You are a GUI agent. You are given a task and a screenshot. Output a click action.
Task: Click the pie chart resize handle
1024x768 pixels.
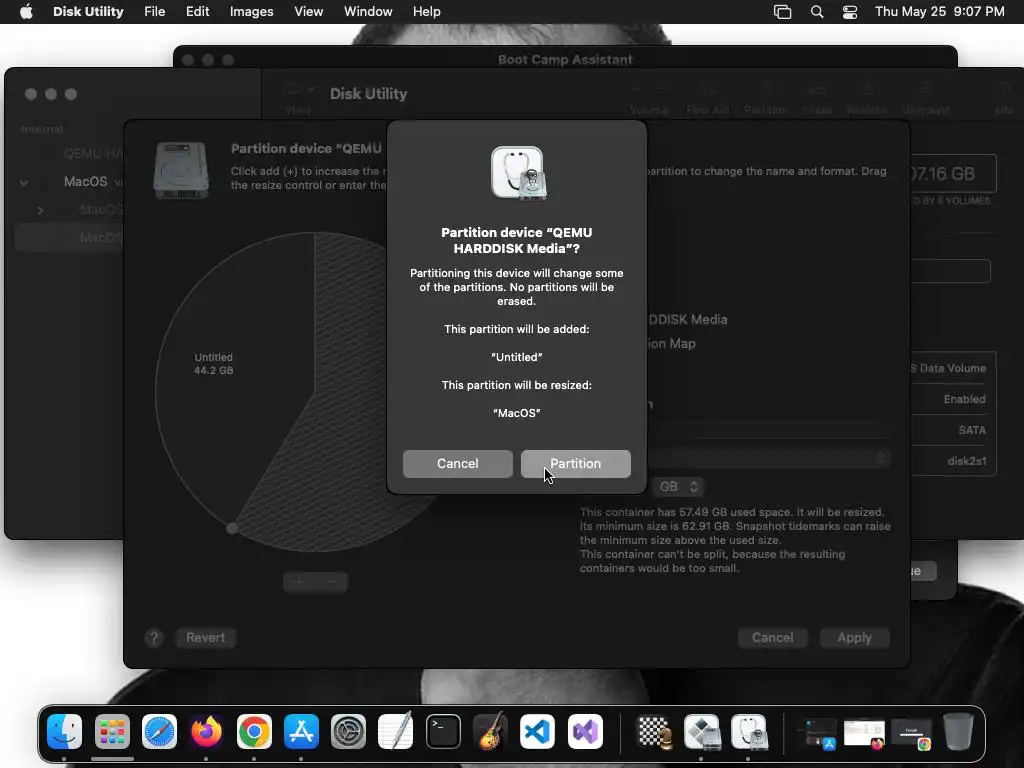(x=232, y=528)
